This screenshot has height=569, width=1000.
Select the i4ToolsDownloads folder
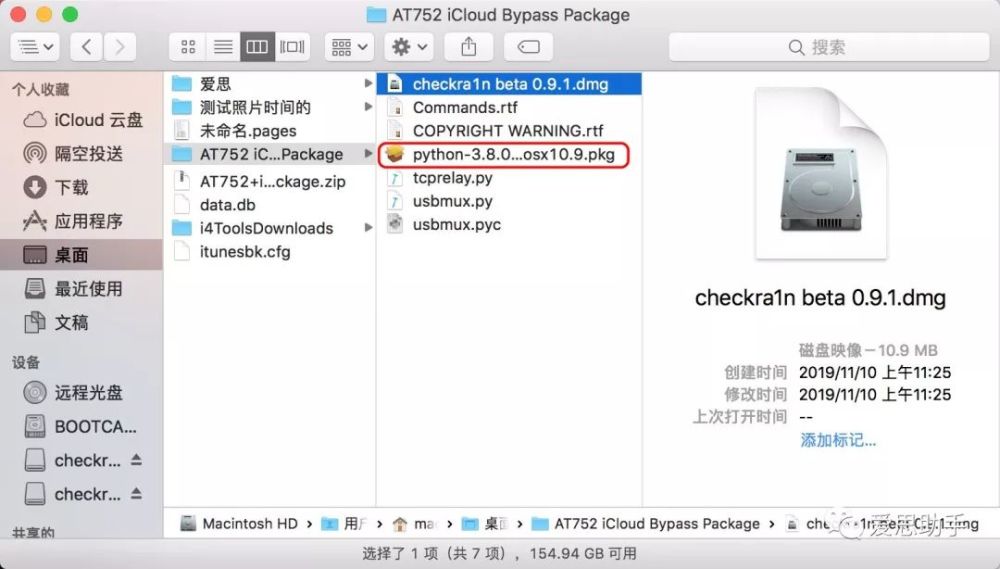(269, 228)
